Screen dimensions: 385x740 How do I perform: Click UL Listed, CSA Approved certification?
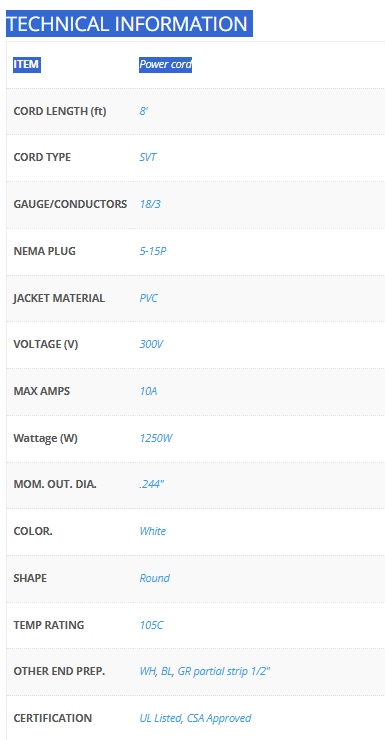click(195, 718)
